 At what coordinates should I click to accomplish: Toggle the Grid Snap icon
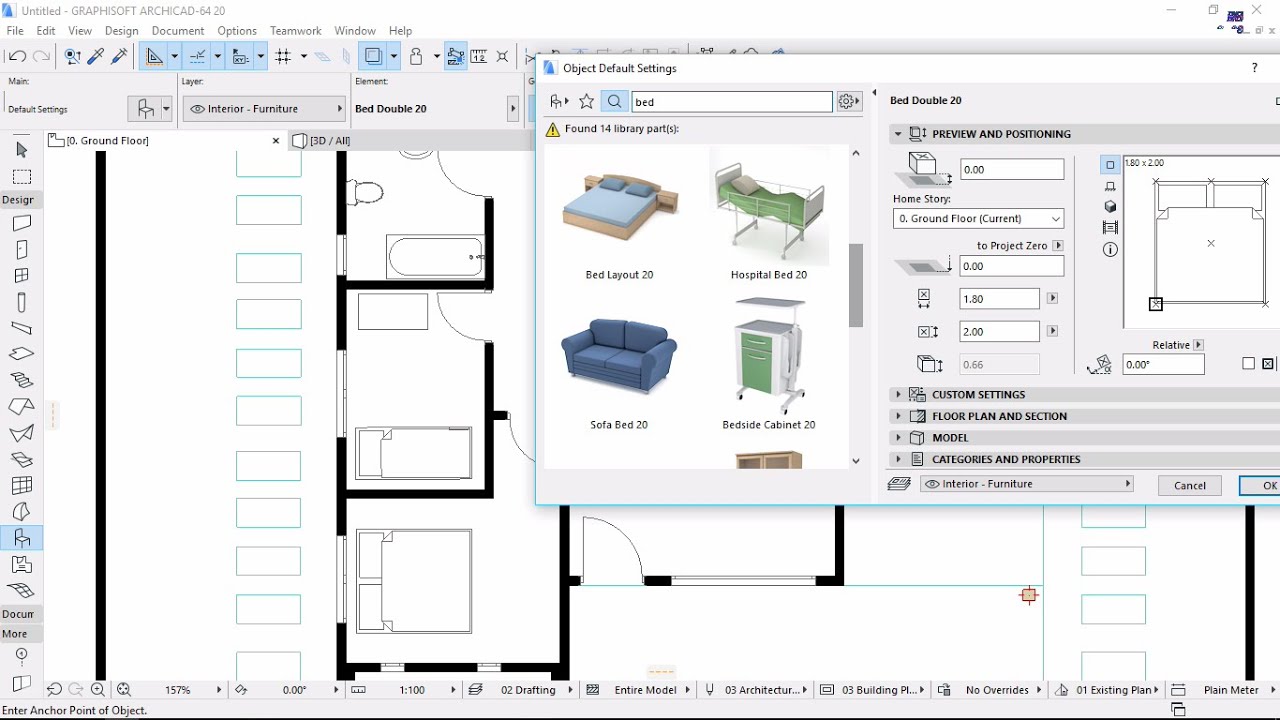tap(283, 57)
